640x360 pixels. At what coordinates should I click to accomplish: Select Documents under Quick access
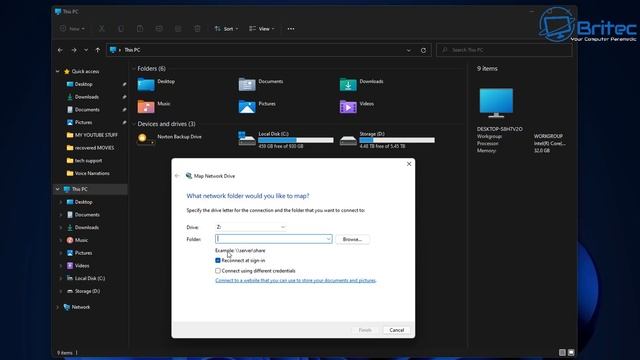[x=87, y=109]
